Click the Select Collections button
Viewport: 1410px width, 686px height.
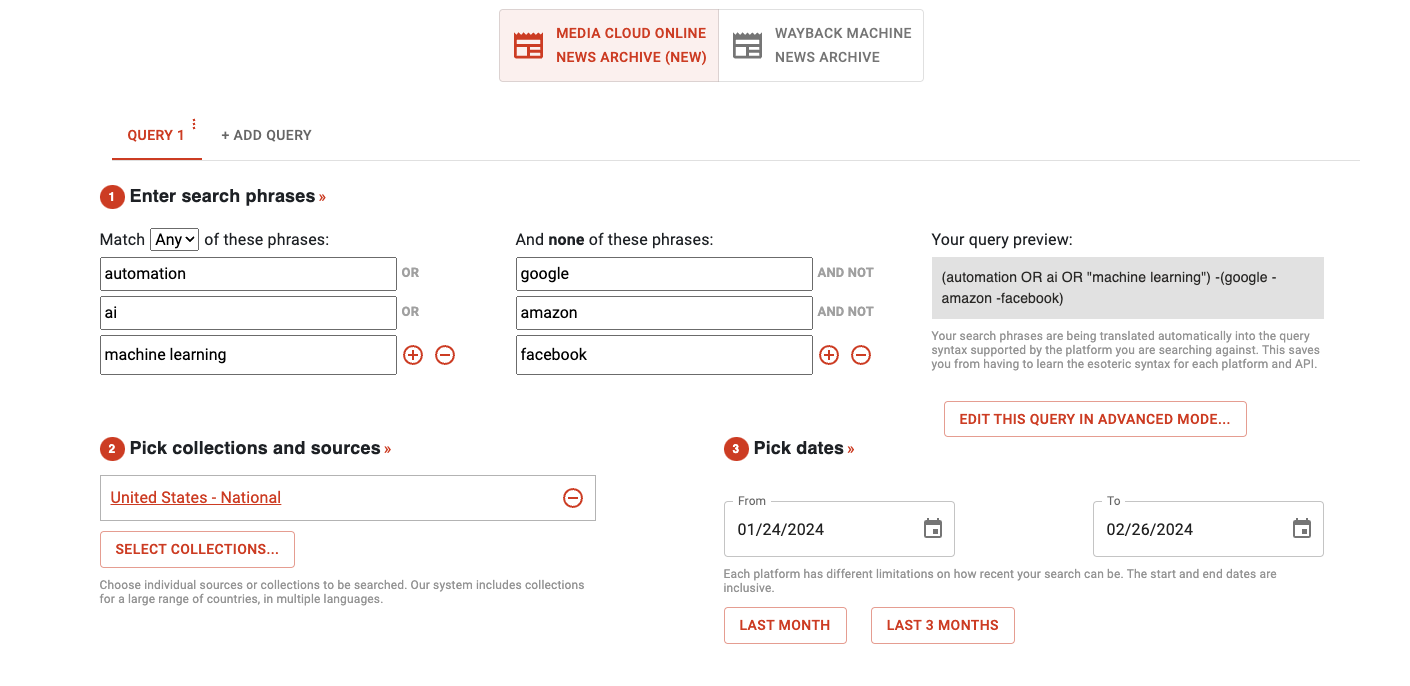(x=197, y=549)
